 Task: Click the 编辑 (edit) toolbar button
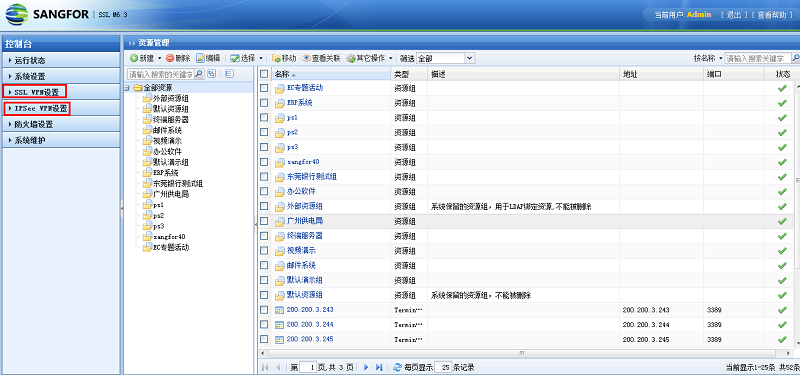tap(208, 58)
